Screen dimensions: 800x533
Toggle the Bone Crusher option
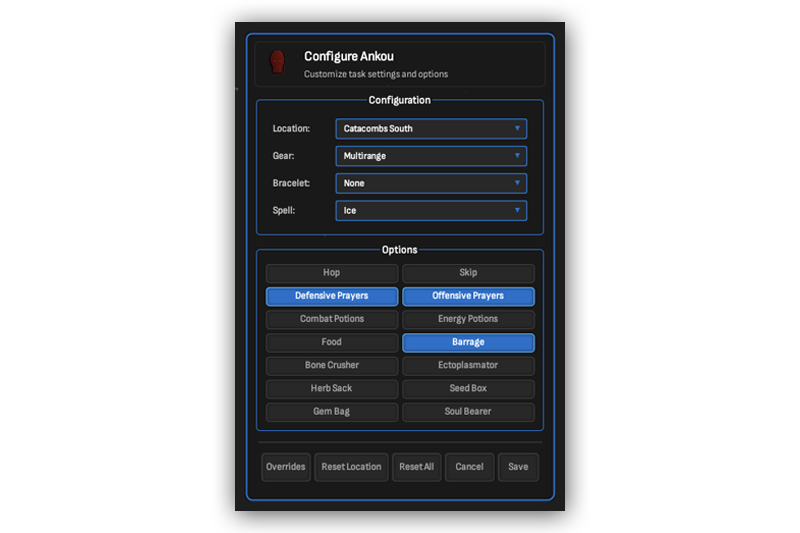click(x=331, y=365)
